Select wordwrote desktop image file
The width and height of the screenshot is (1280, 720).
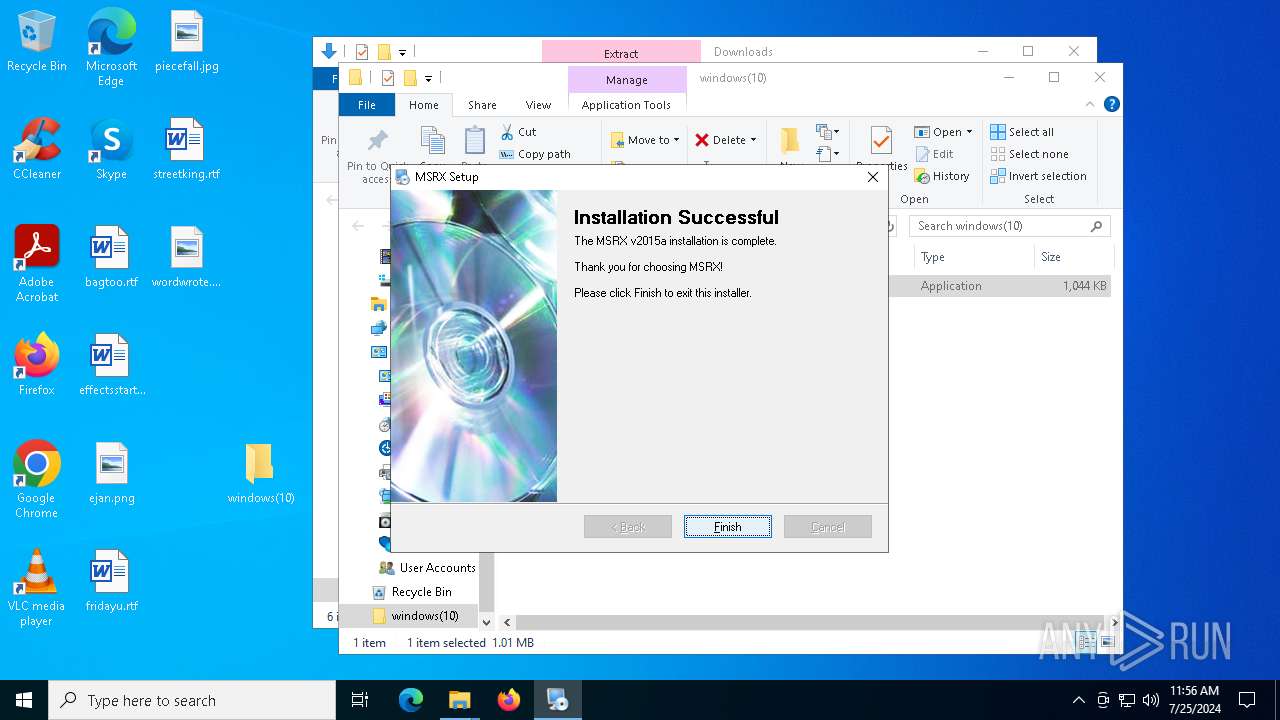pyautogui.click(x=187, y=258)
